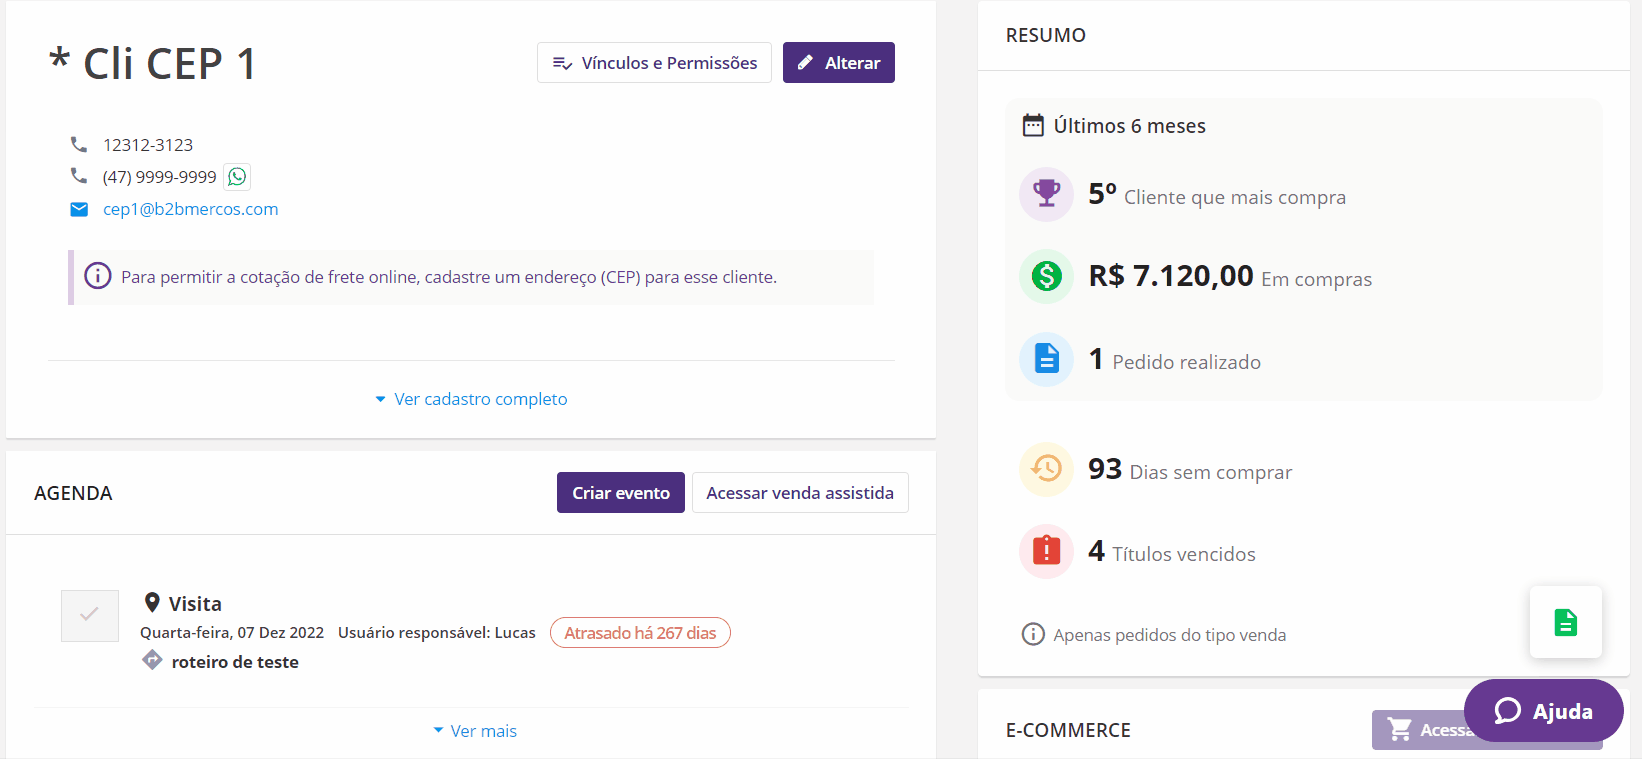
Task: Open the Ajuda chat widget
Action: click(x=1543, y=711)
